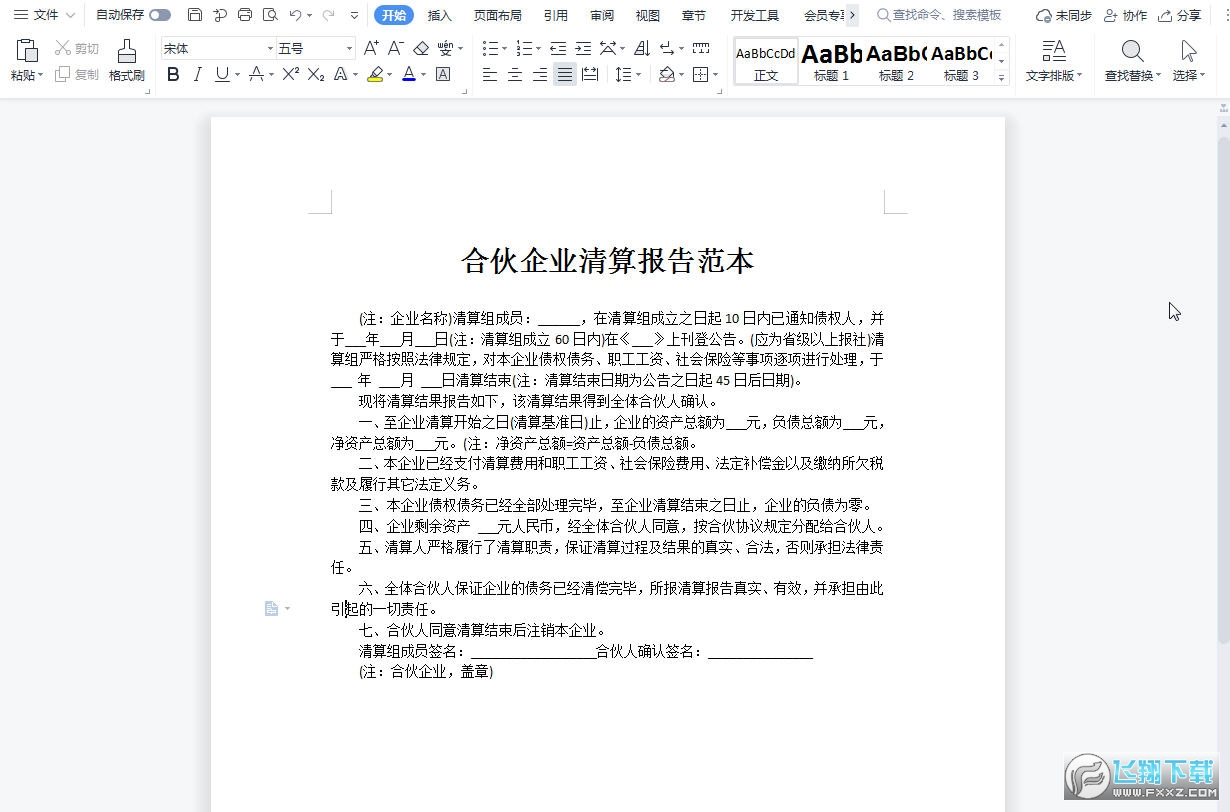Click the character border boxed-A icon
Screen dimensions: 1230x812
point(443,75)
